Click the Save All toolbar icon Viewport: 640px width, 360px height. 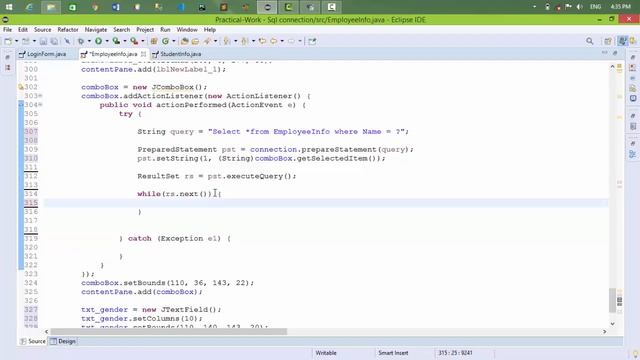[x=54, y=41]
